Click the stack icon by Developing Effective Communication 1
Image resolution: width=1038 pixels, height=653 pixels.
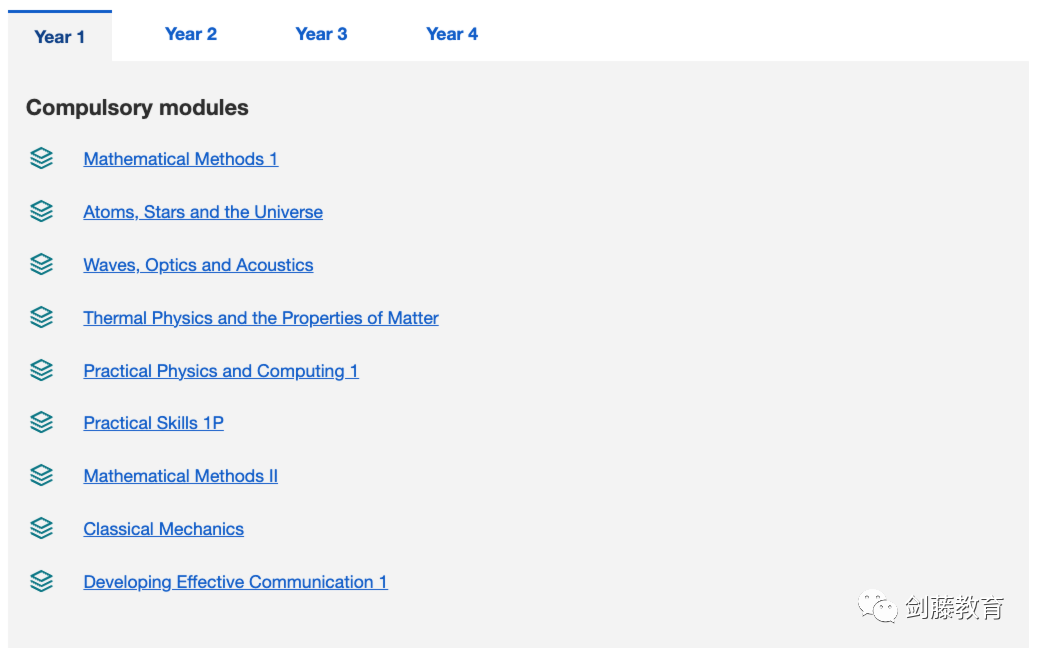click(41, 582)
